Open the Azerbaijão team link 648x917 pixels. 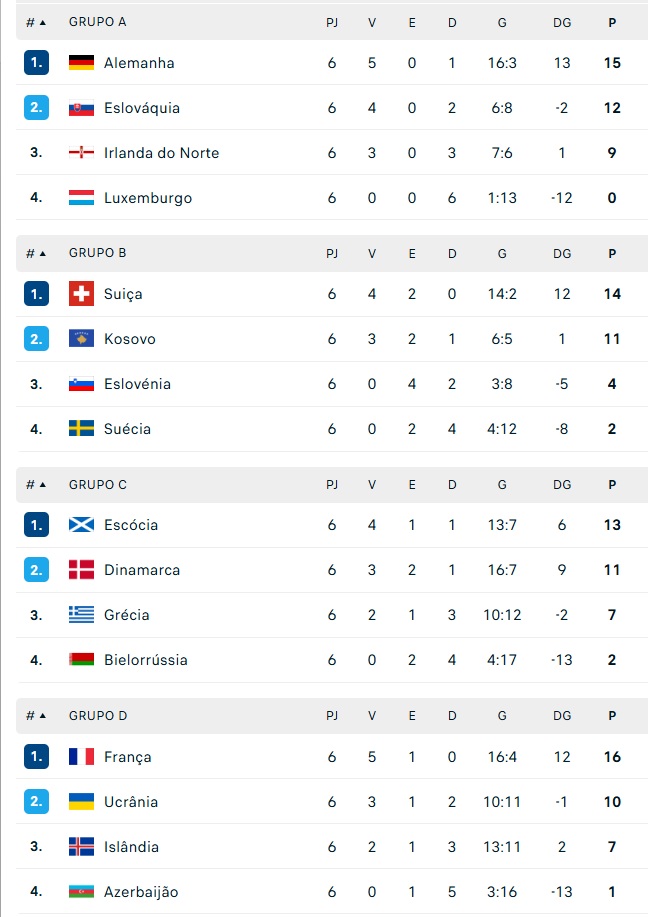(141, 892)
